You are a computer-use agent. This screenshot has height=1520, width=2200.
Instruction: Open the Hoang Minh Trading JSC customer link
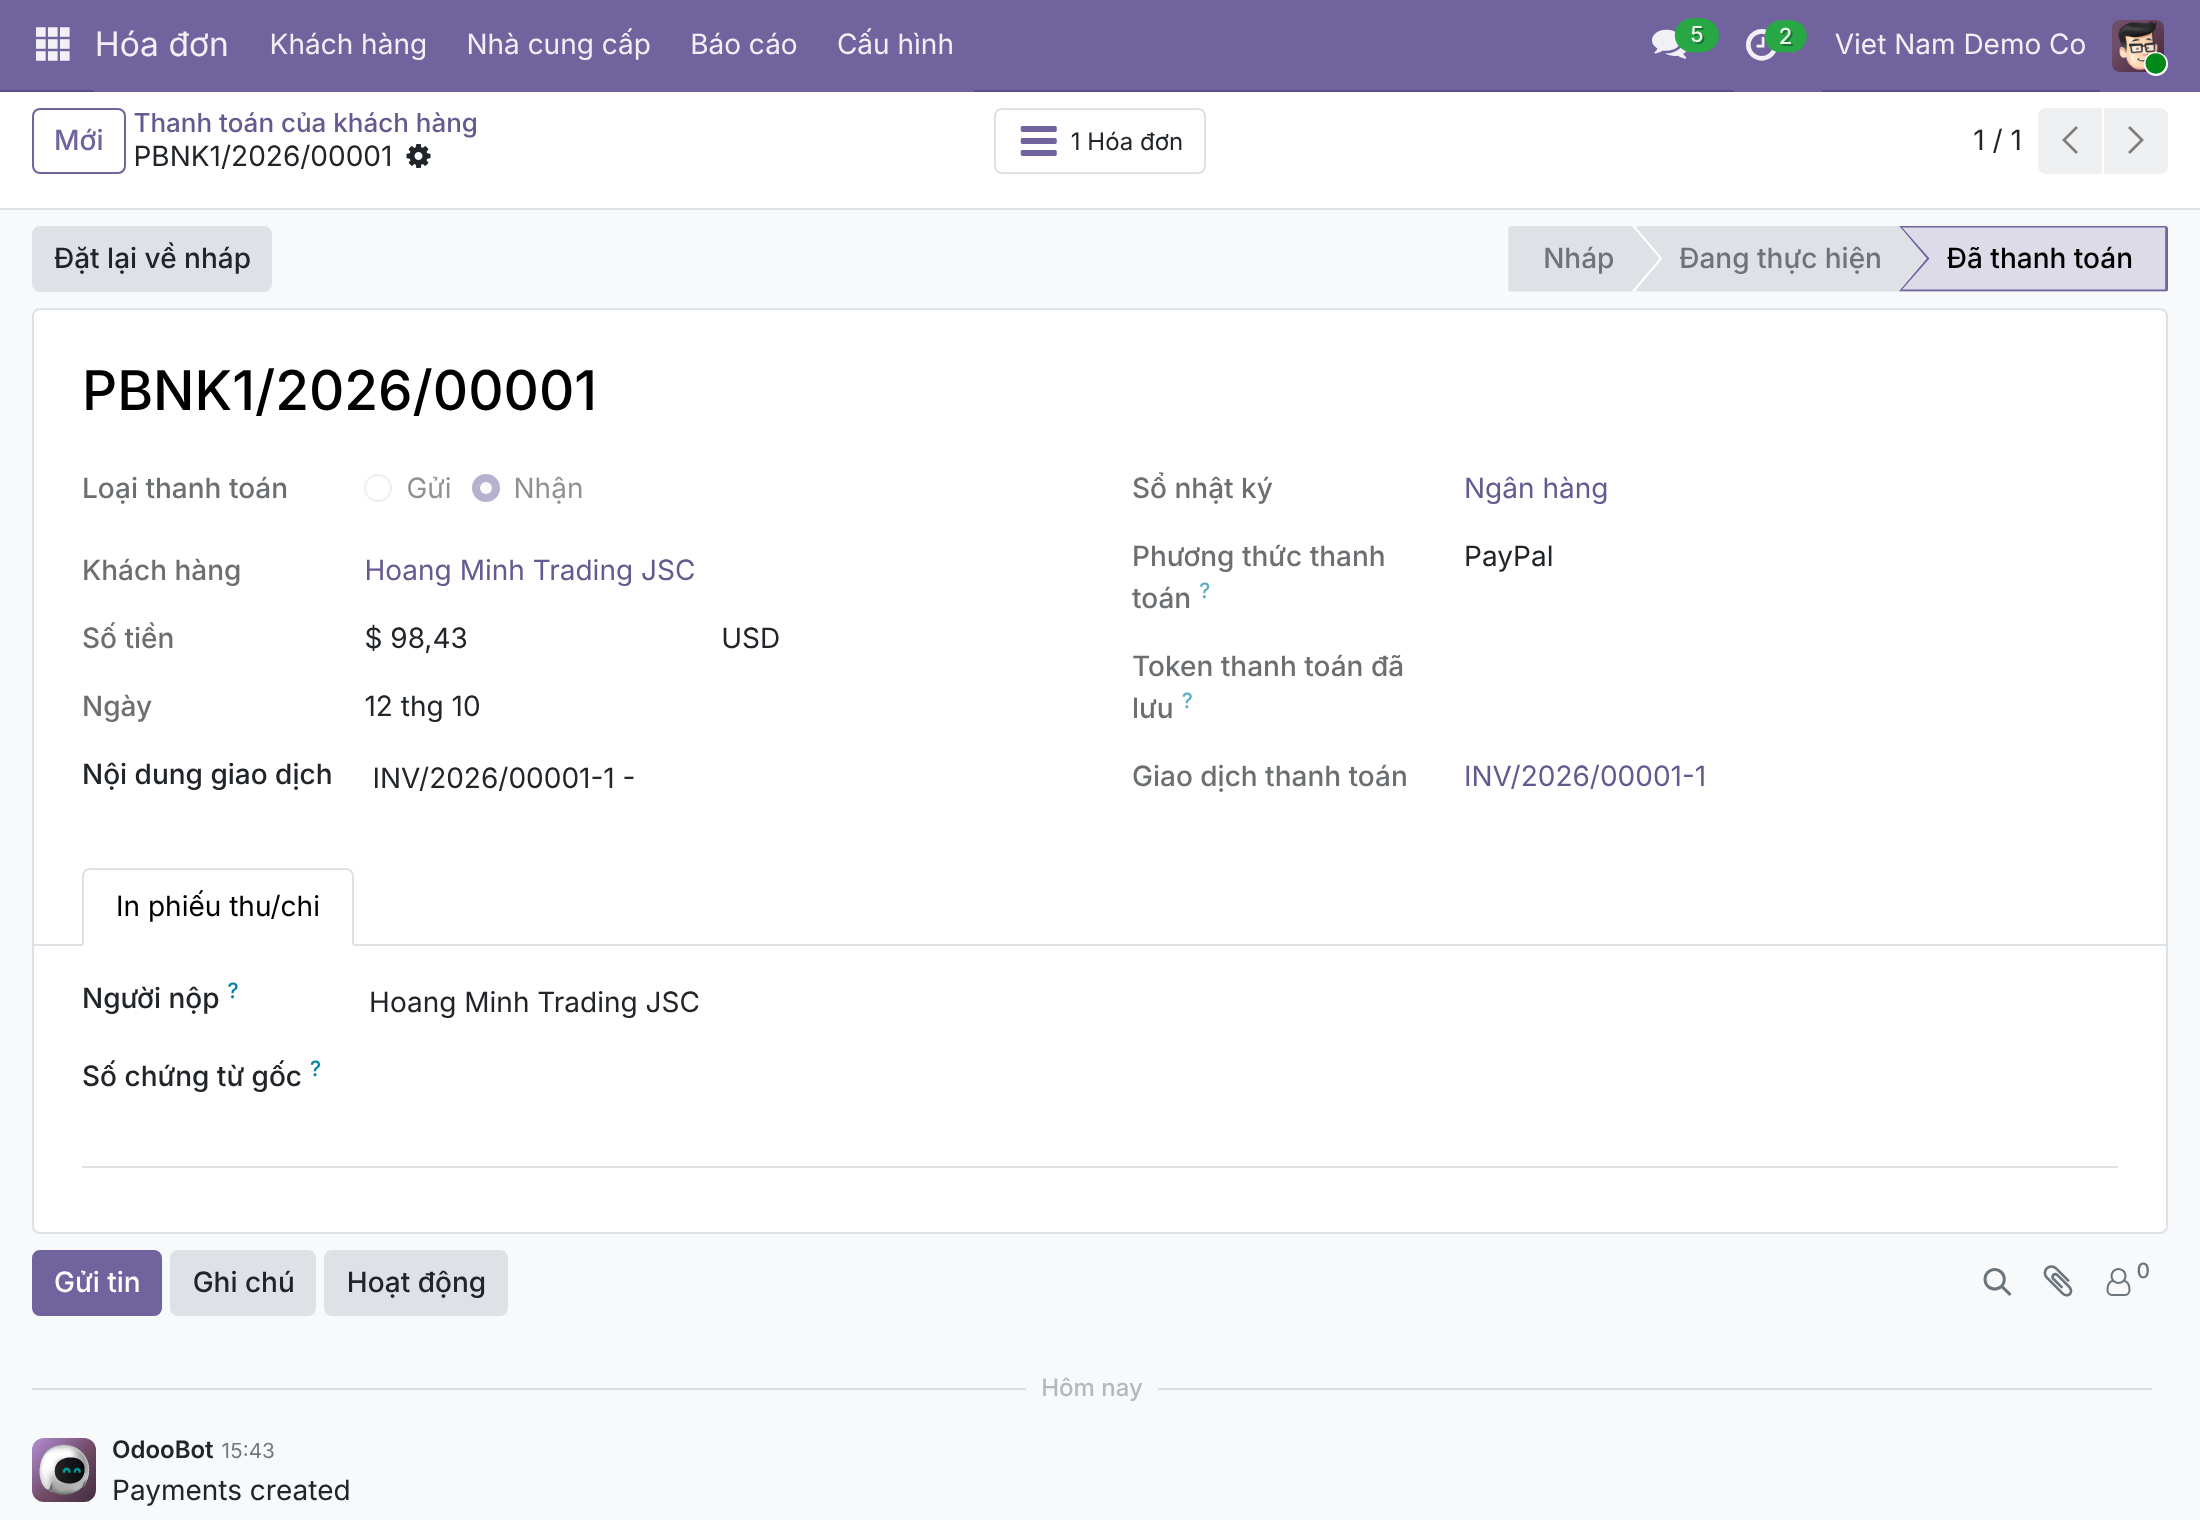pos(529,570)
